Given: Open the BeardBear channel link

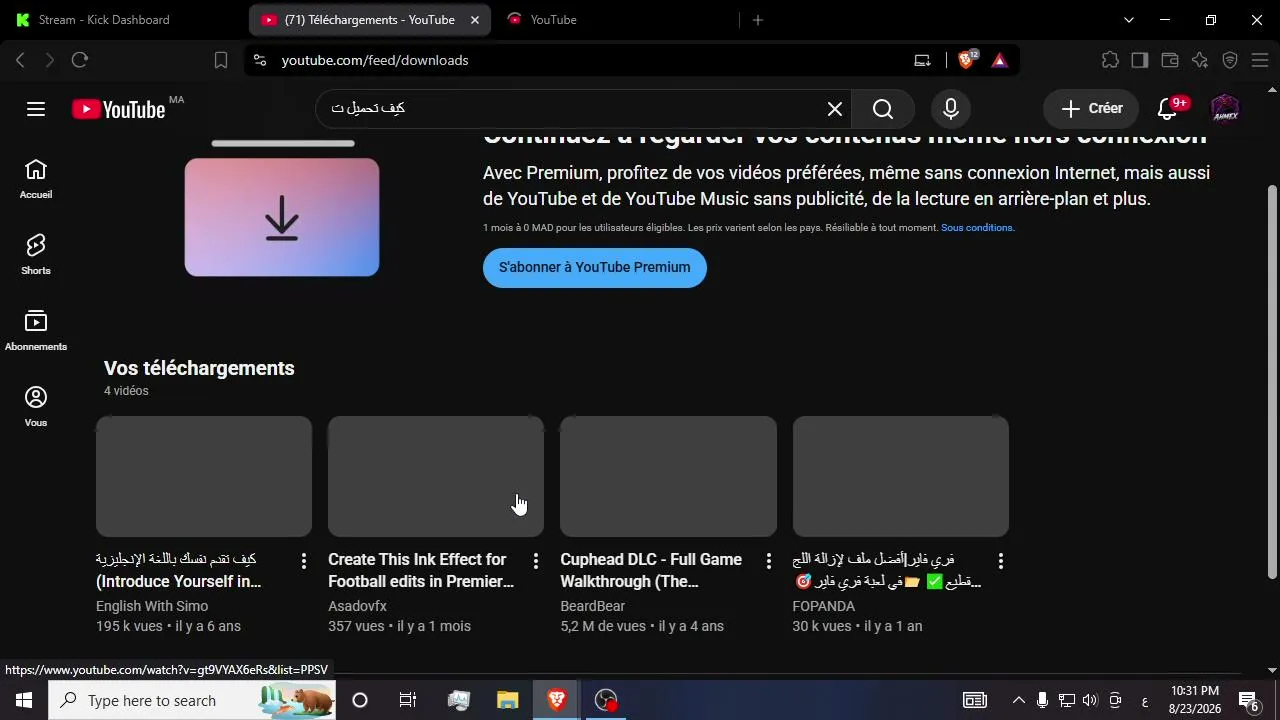Looking at the screenshot, I should click(x=593, y=606).
